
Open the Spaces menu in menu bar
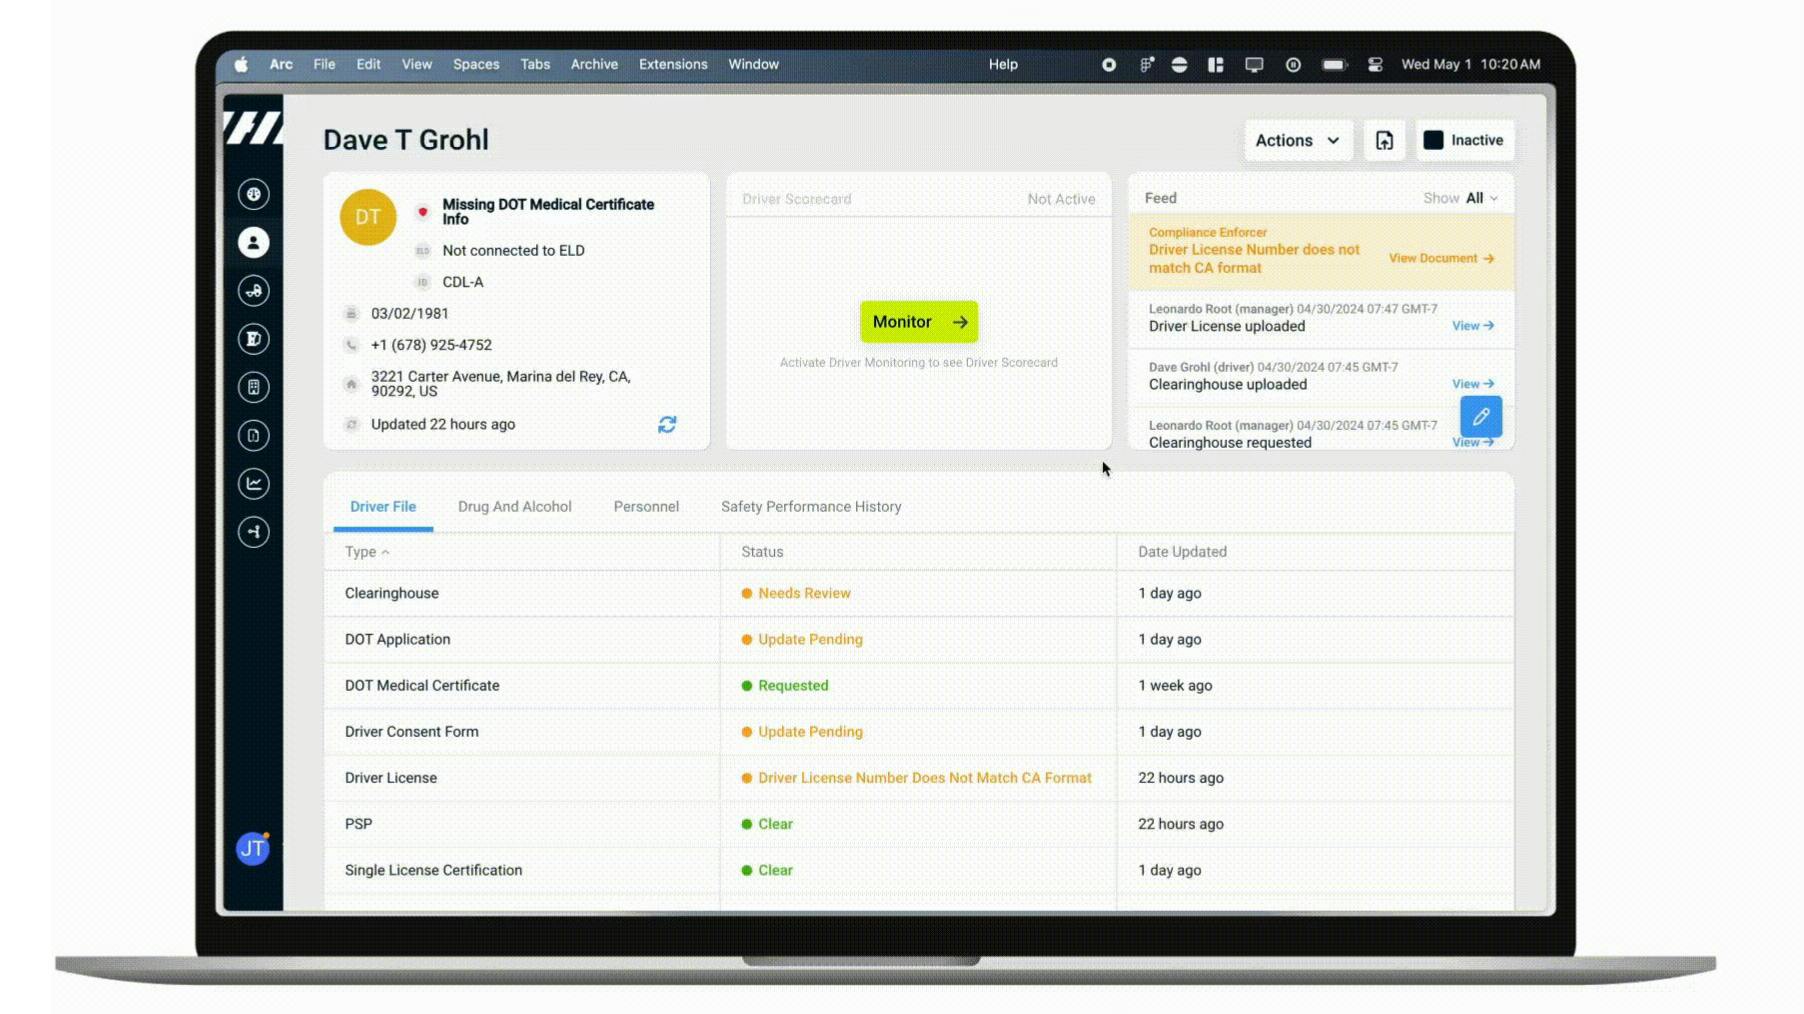pyautogui.click(x=475, y=64)
